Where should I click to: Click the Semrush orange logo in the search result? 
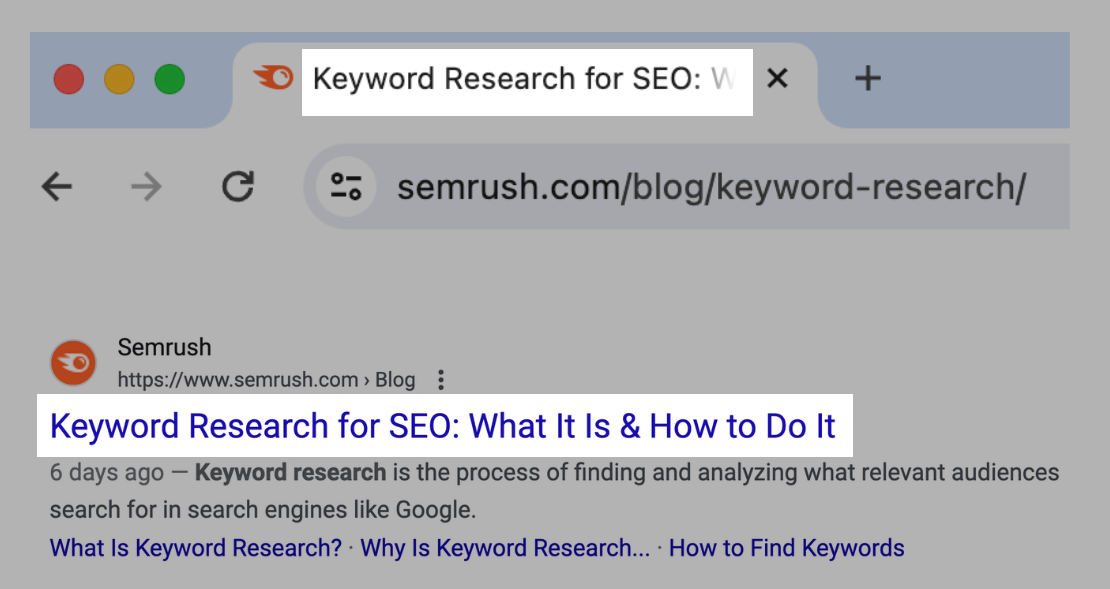(x=72, y=362)
